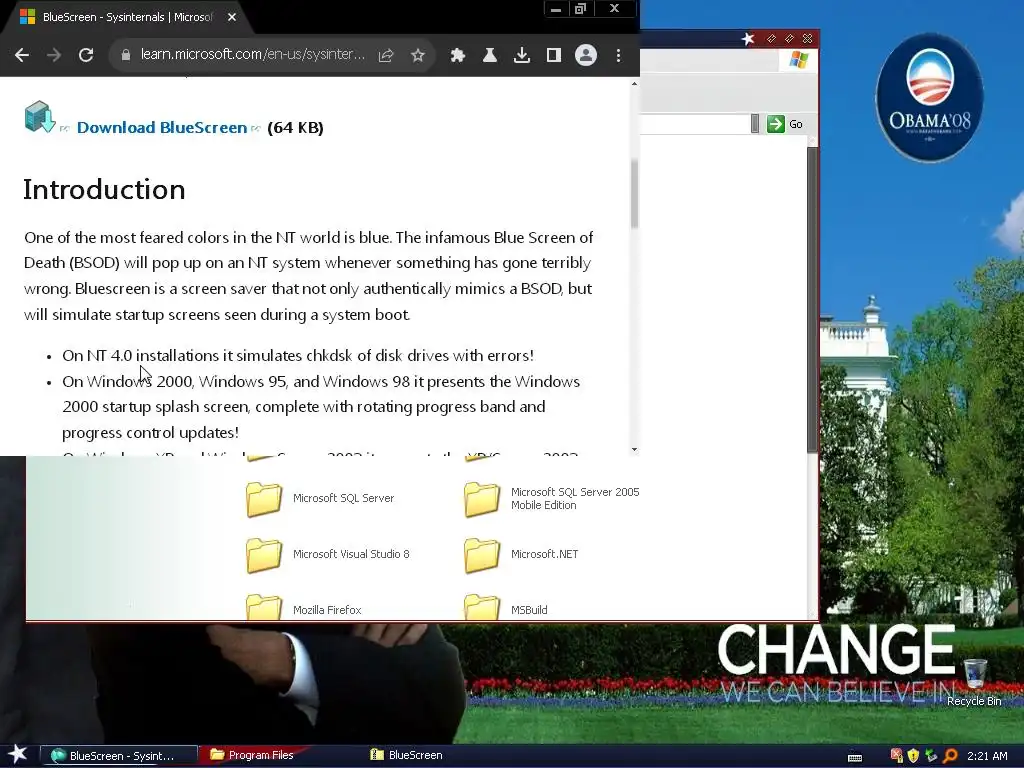Click the address bar URL field

(x=253, y=55)
